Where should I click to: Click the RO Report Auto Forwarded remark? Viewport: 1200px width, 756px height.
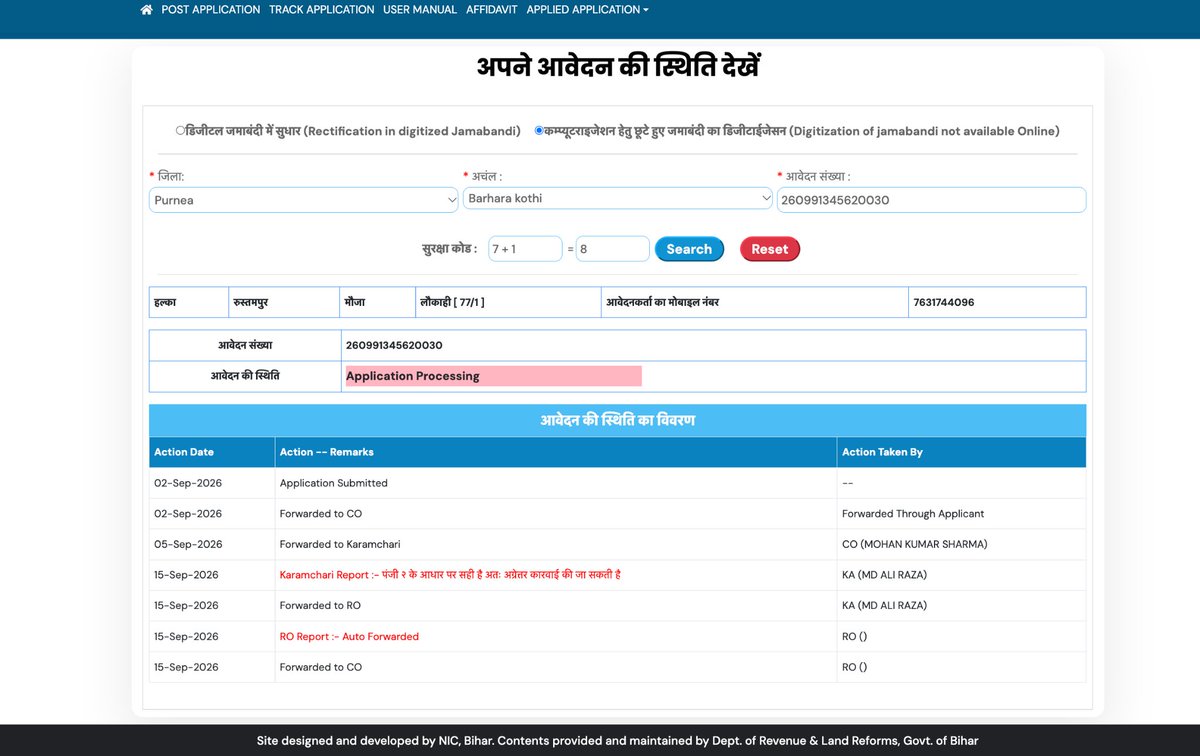click(x=349, y=636)
